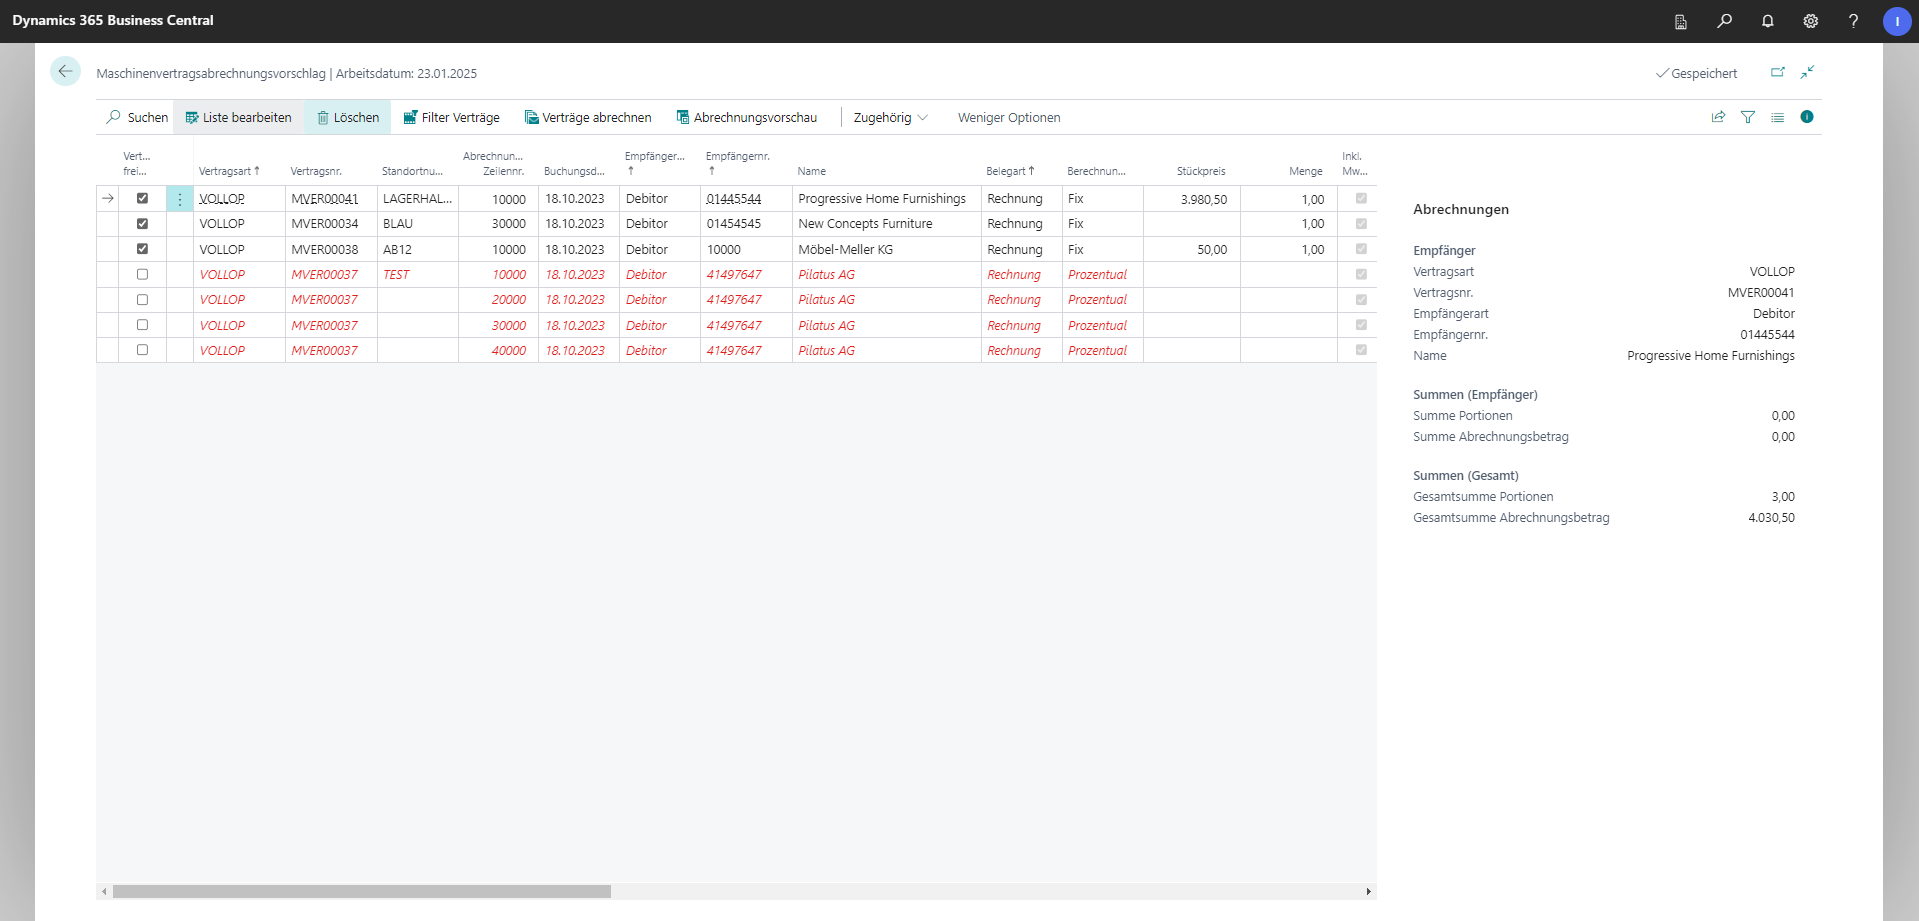
Task: Toggle the filter pane funnel icon
Action: [1747, 117]
